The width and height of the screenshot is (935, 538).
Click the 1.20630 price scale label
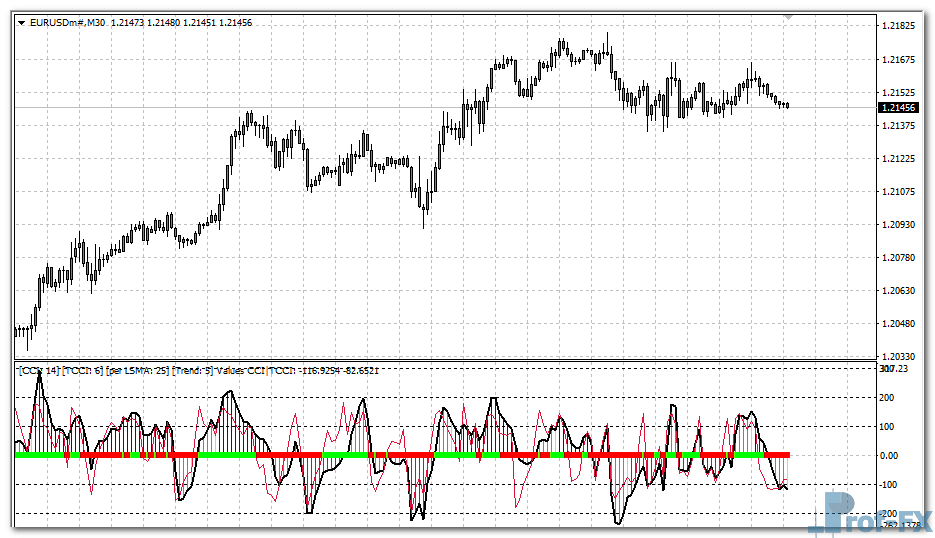coord(899,290)
